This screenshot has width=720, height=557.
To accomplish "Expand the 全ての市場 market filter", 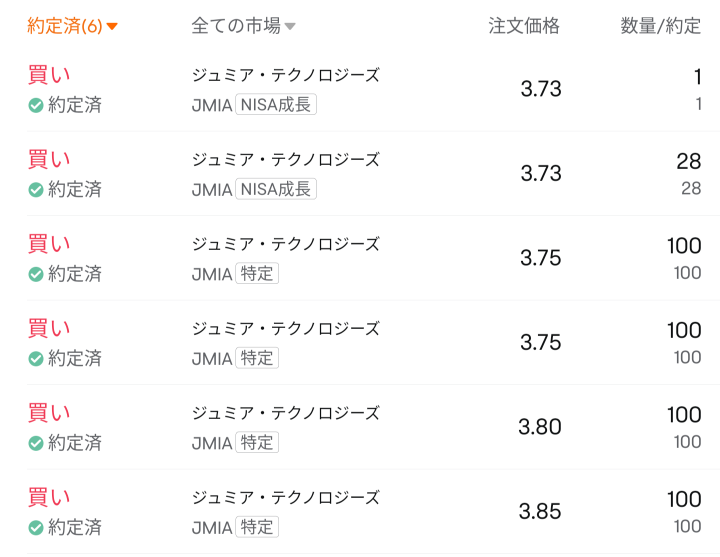I will [x=243, y=26].
